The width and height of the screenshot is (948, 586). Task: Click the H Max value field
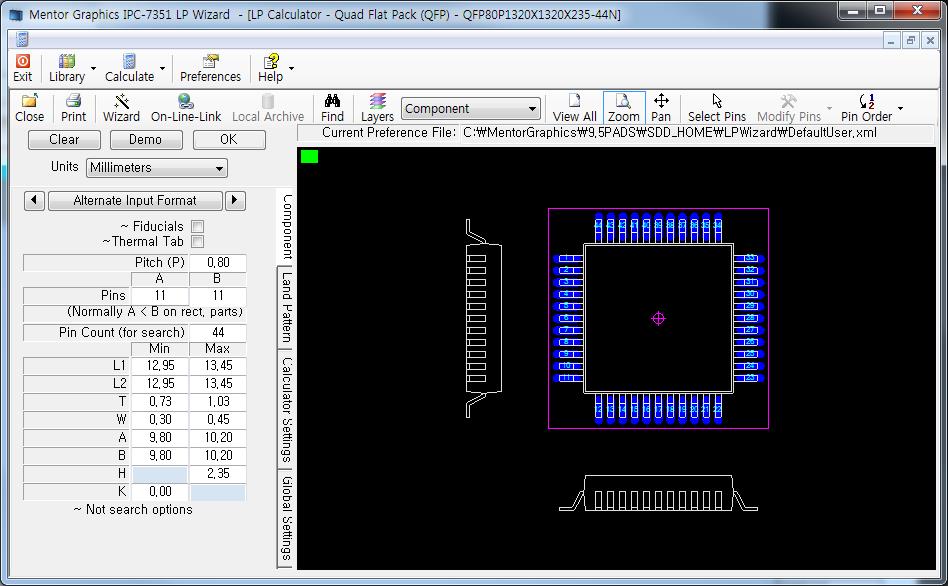coord(218,474)
